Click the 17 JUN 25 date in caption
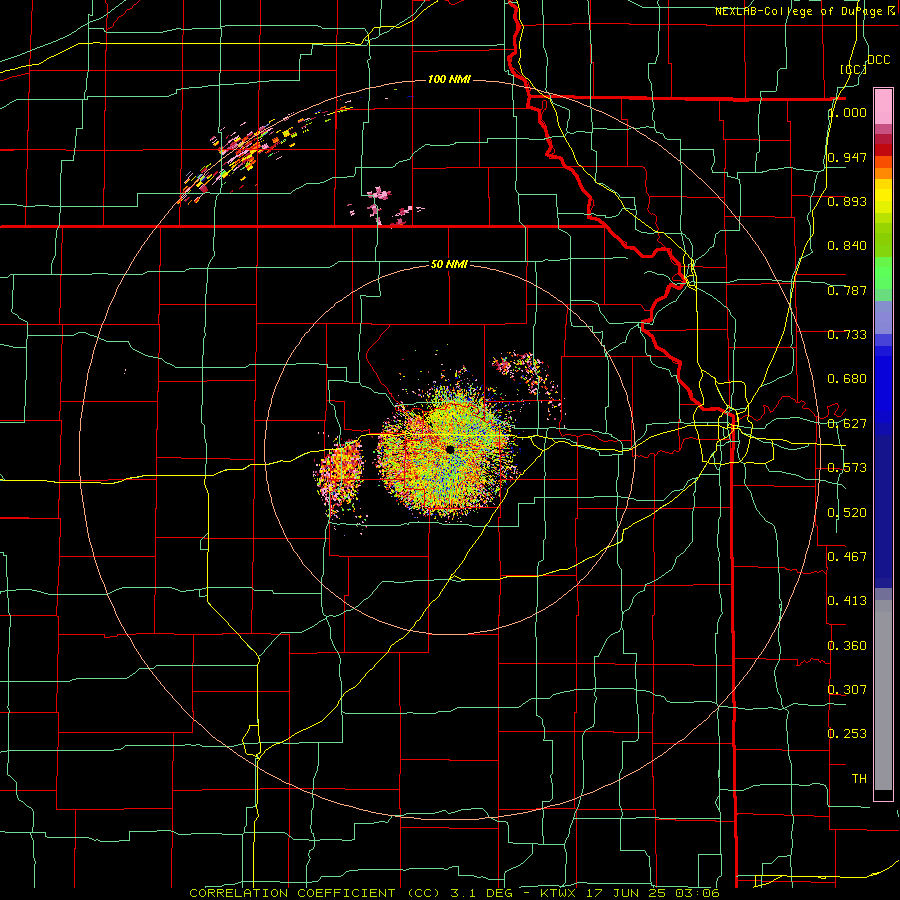Image resolution: width=900 pixels, height=900 pixels. click(627, 893)
